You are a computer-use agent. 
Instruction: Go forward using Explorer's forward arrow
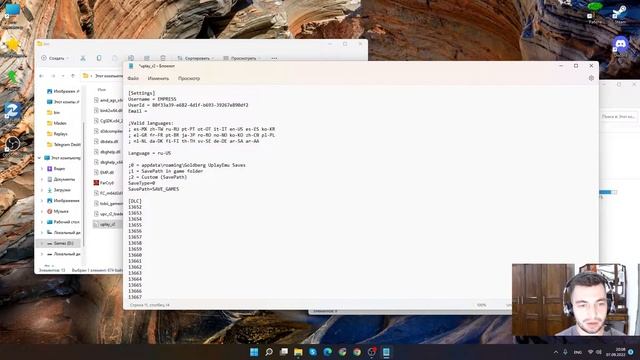53,76
